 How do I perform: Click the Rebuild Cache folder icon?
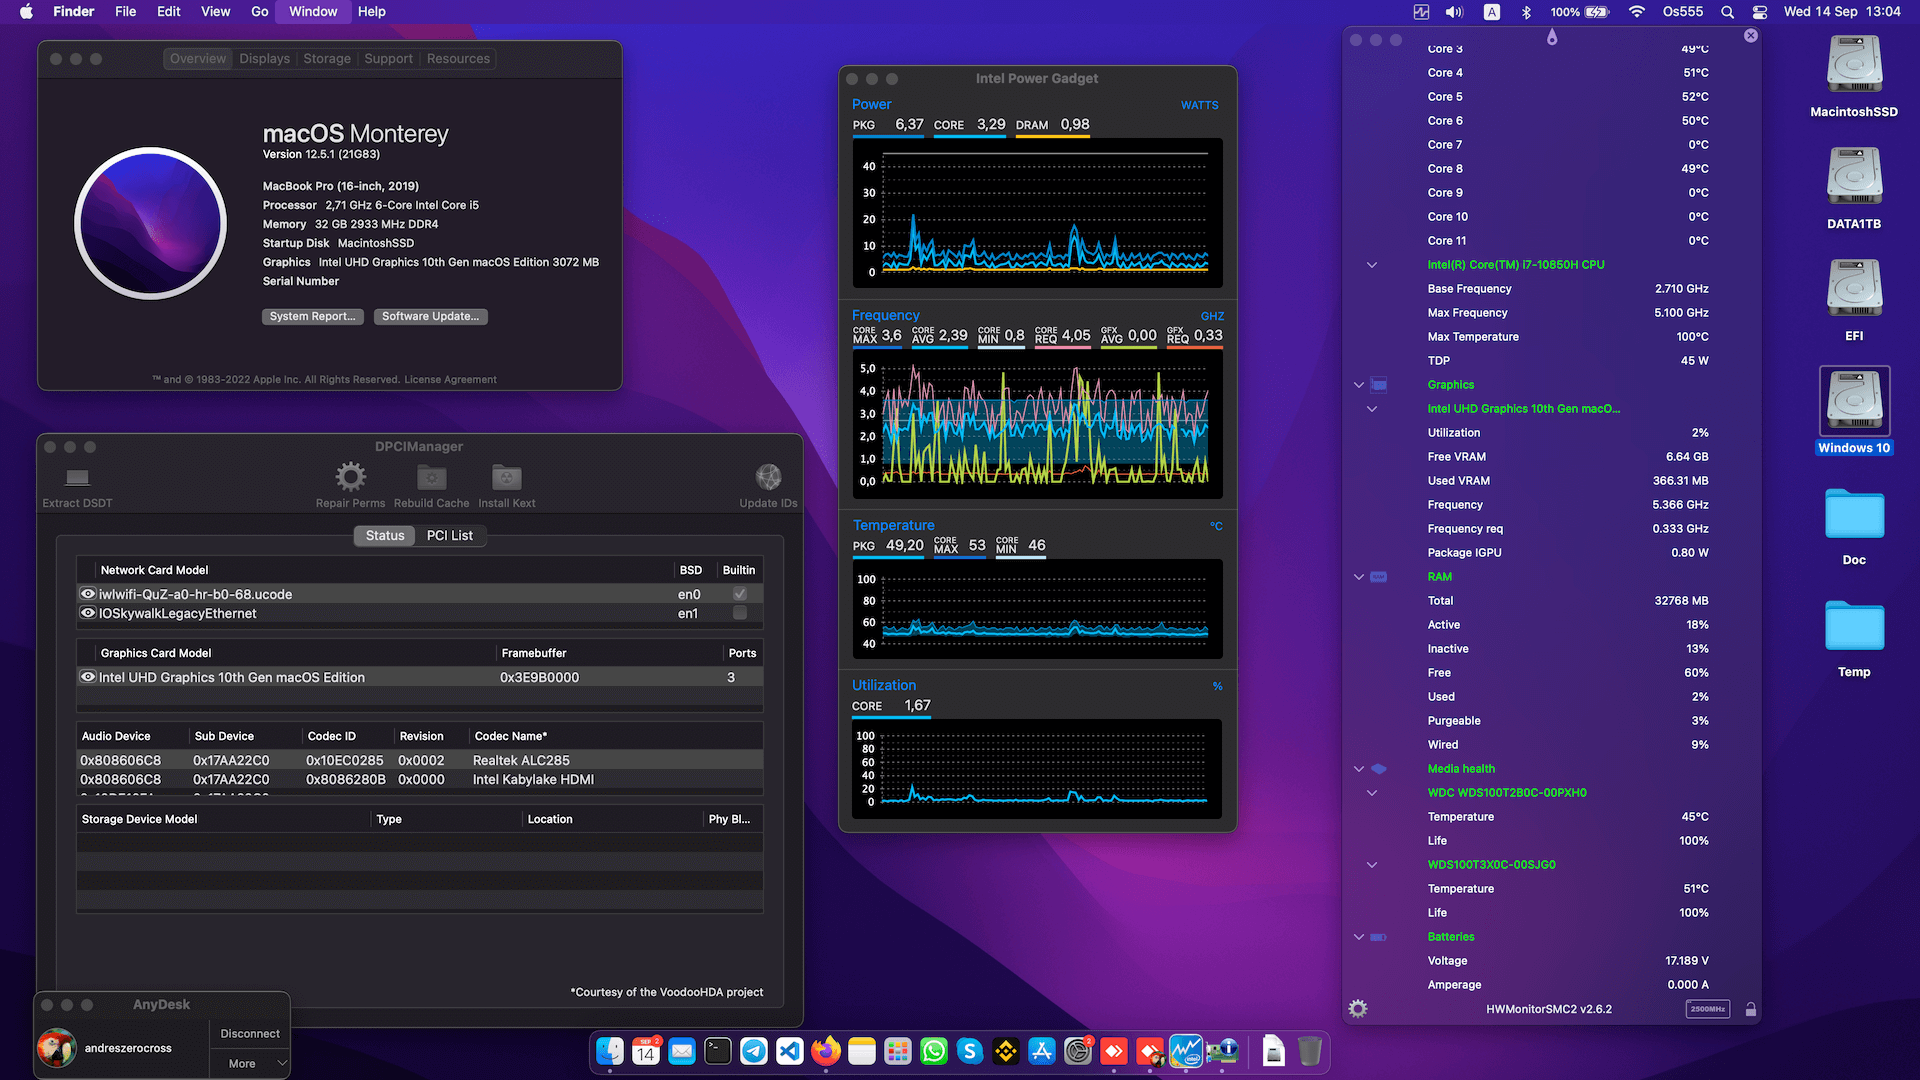click(431, 476)
